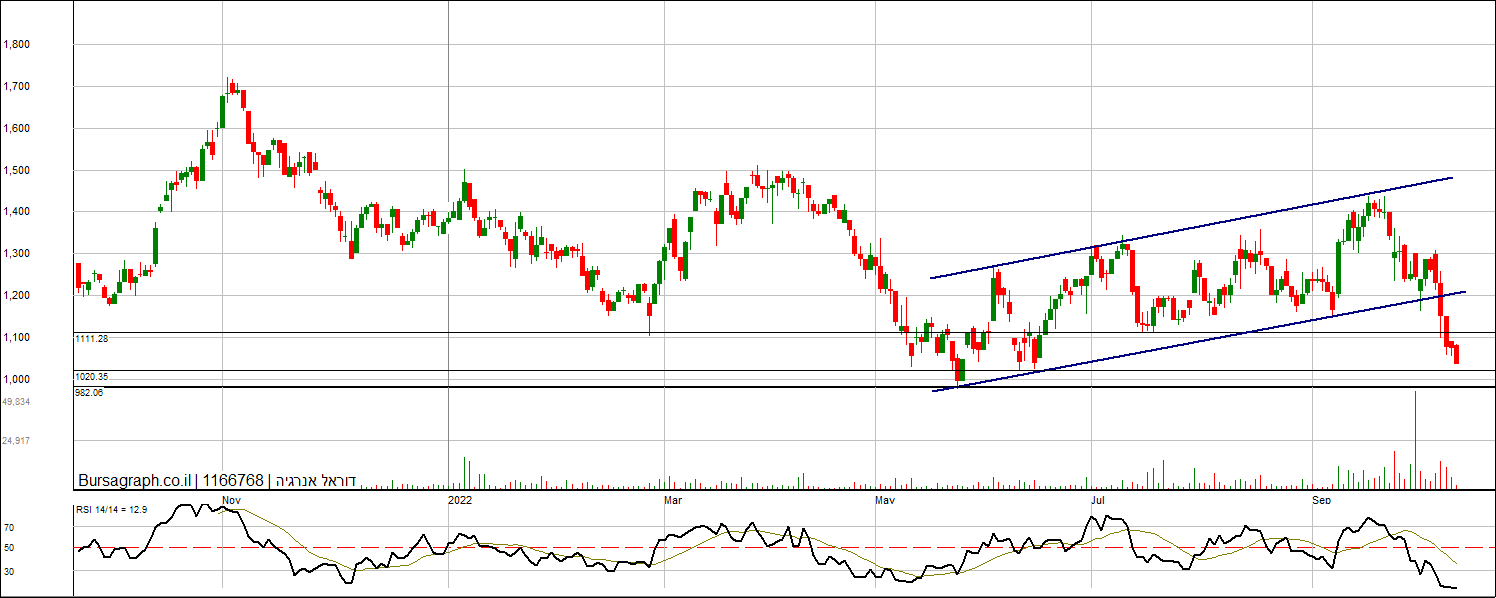Select the Sep date marker on time axis
Screen dimensions: 1496x598
click(1322, 498)
